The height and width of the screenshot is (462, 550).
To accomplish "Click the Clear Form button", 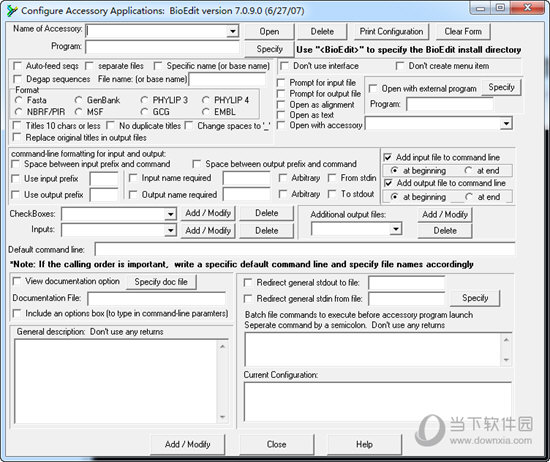I will [463, 32].
